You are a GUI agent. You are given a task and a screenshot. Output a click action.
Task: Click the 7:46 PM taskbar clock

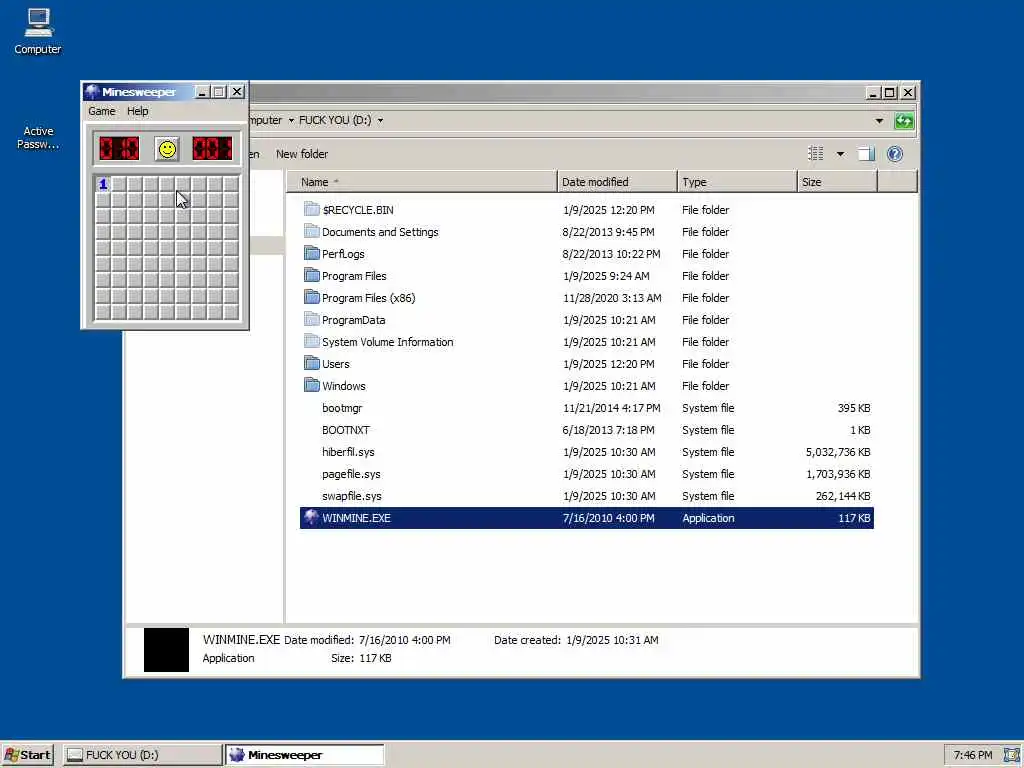[x=972, y=755]
